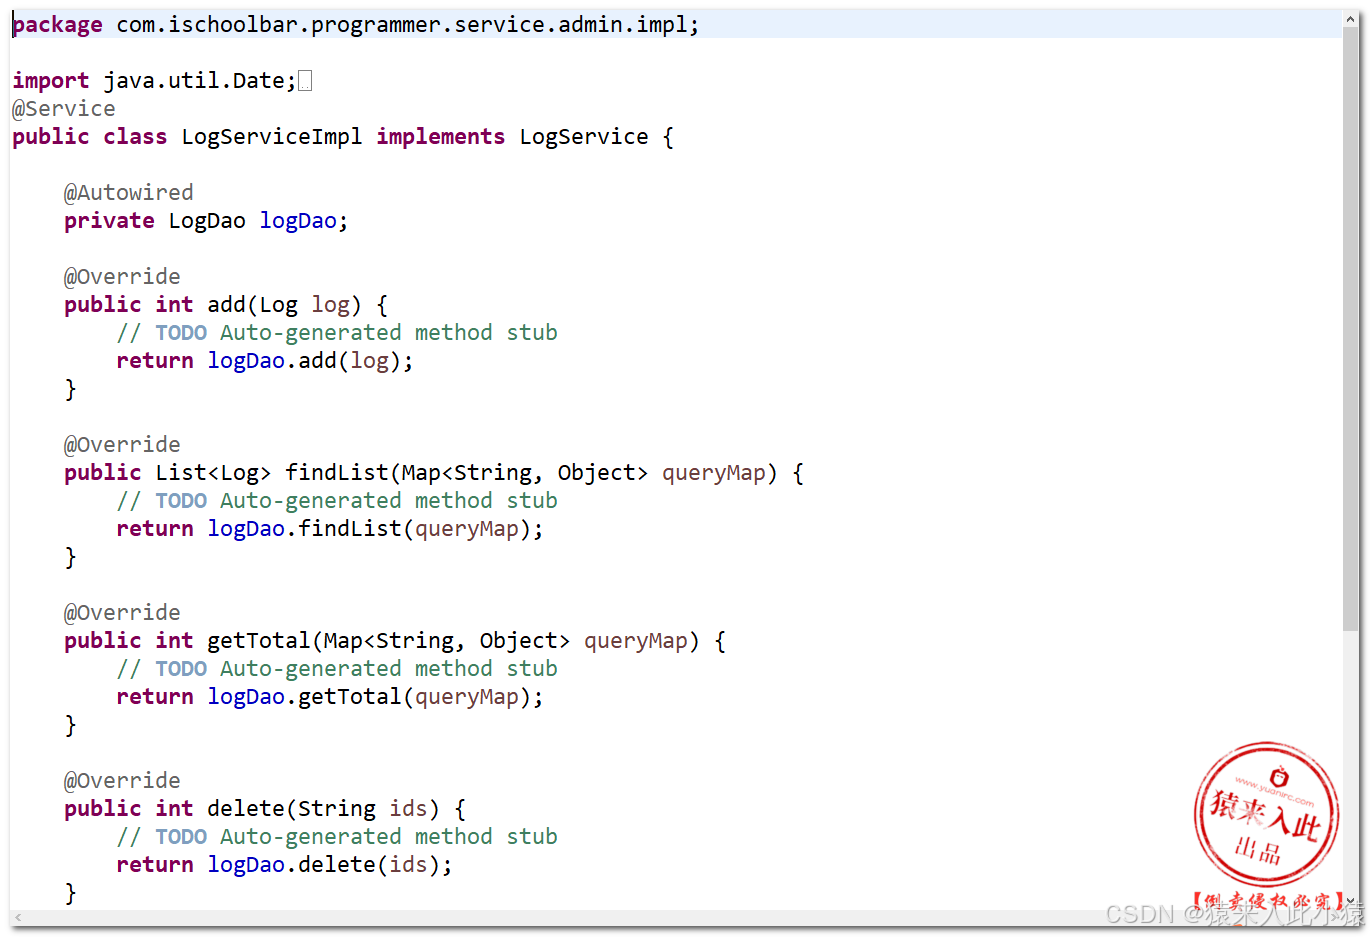
Task: Click the vertical scrollbar thumb
Action: point(1351,329)
